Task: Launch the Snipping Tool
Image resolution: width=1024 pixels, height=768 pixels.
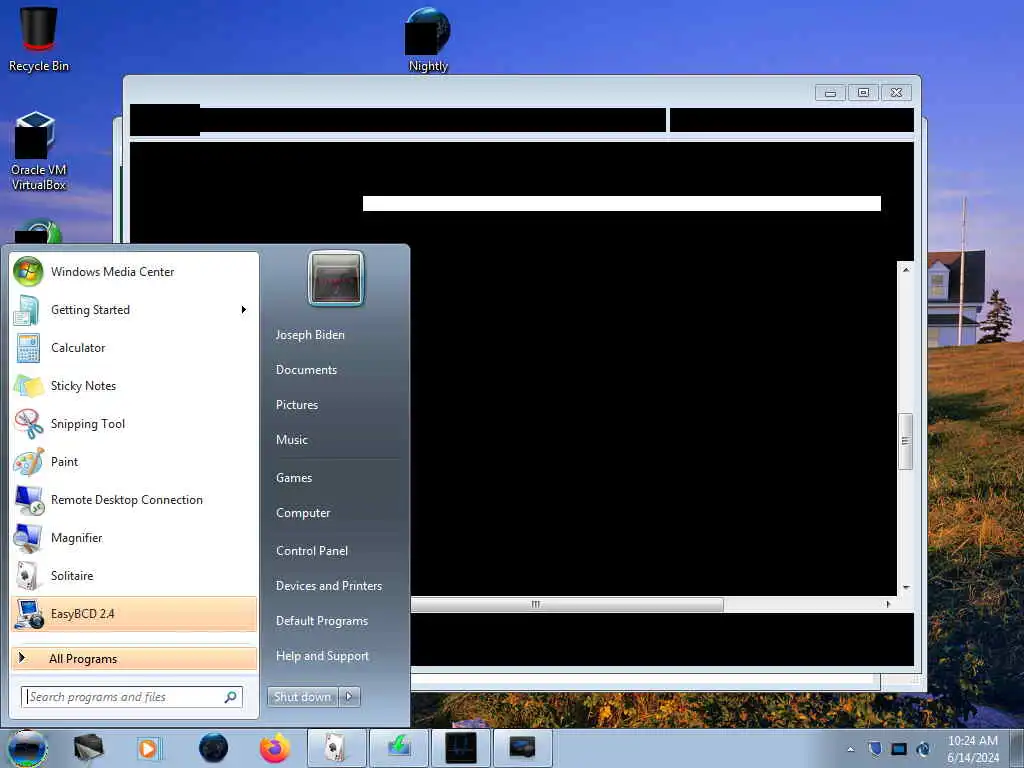Action: [x=135, y=423]
